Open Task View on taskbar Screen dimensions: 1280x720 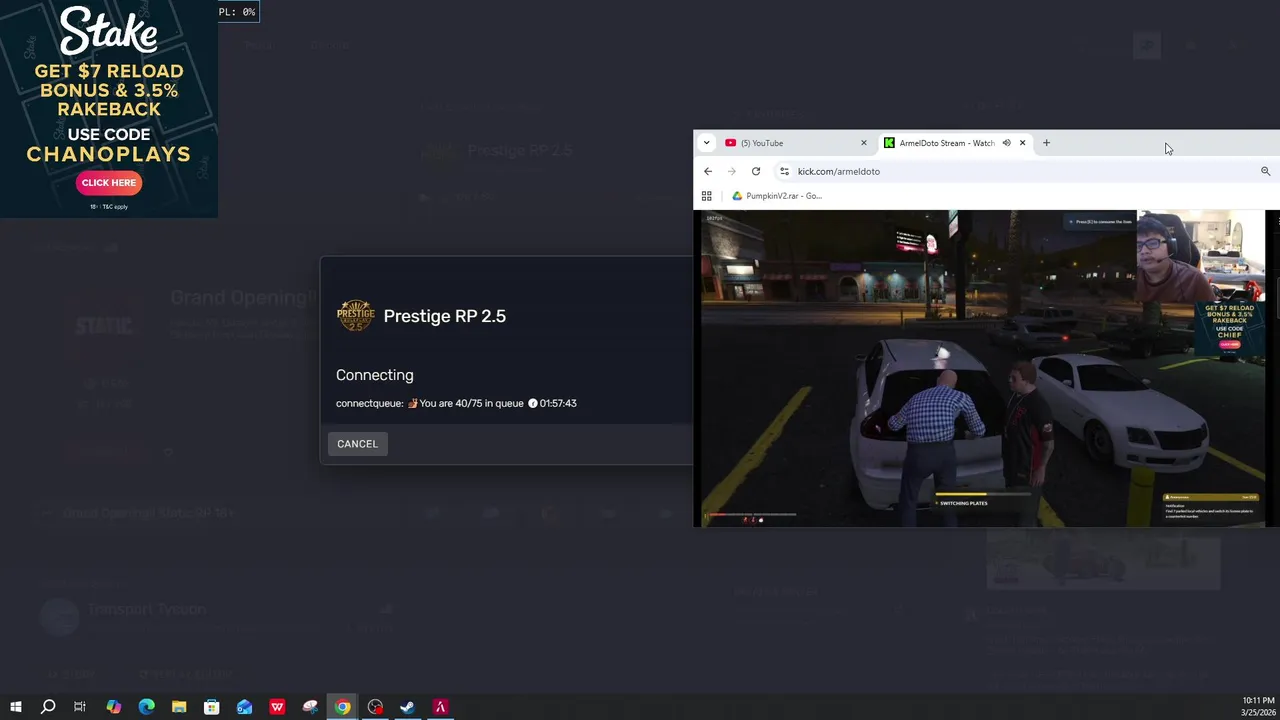pos(80,707)
